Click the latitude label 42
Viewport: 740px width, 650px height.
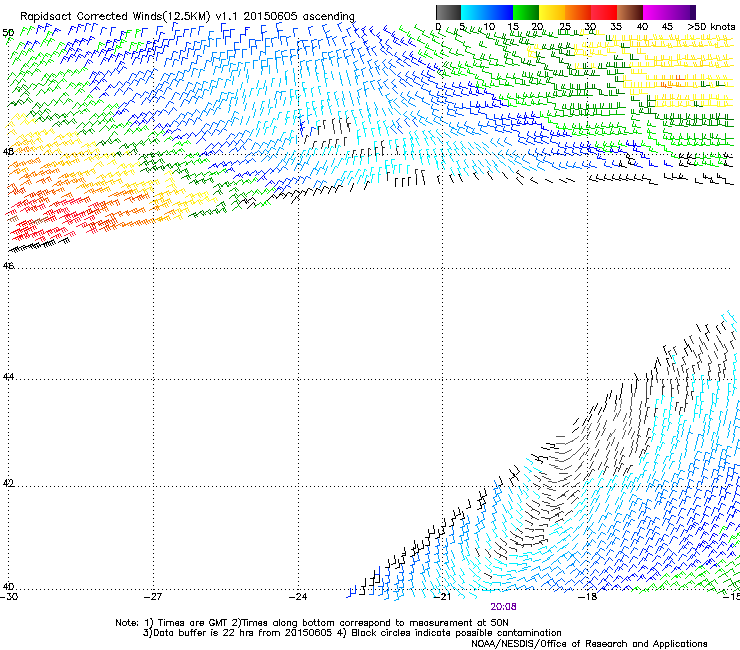(8, 484)
